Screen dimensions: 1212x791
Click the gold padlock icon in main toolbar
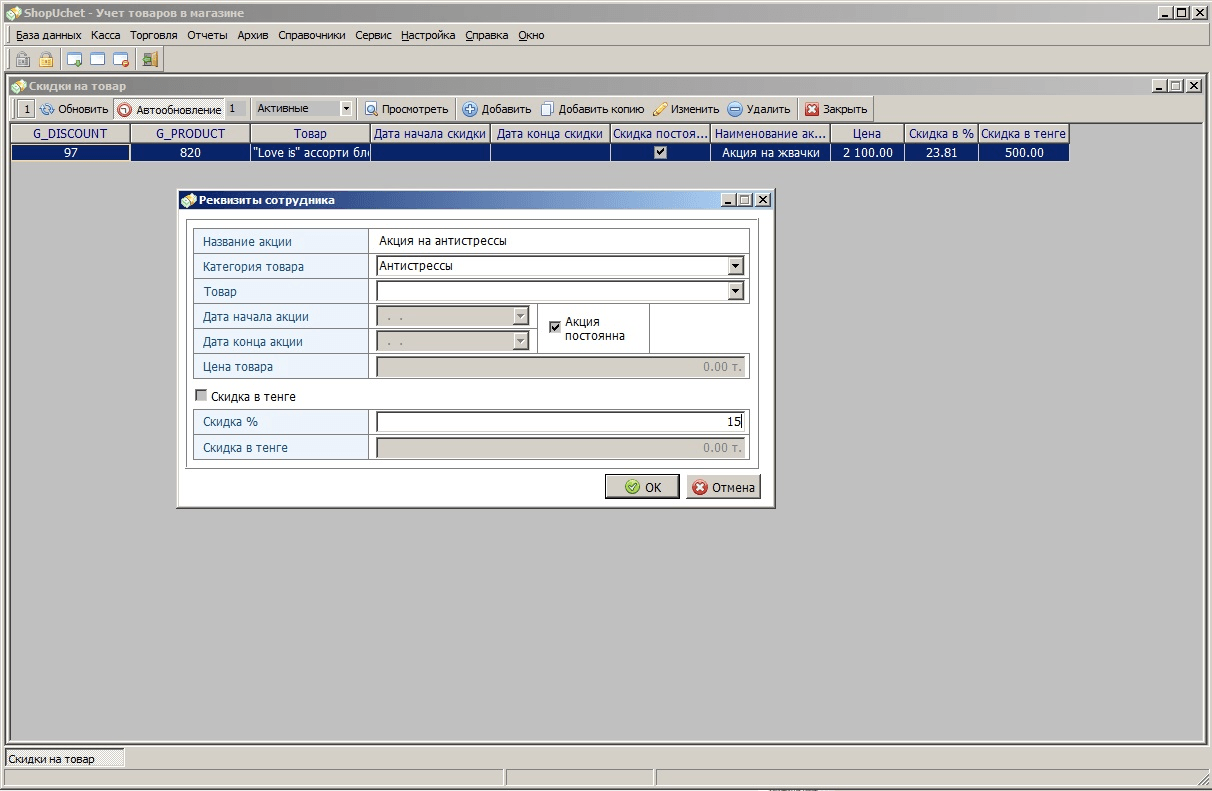46,59
